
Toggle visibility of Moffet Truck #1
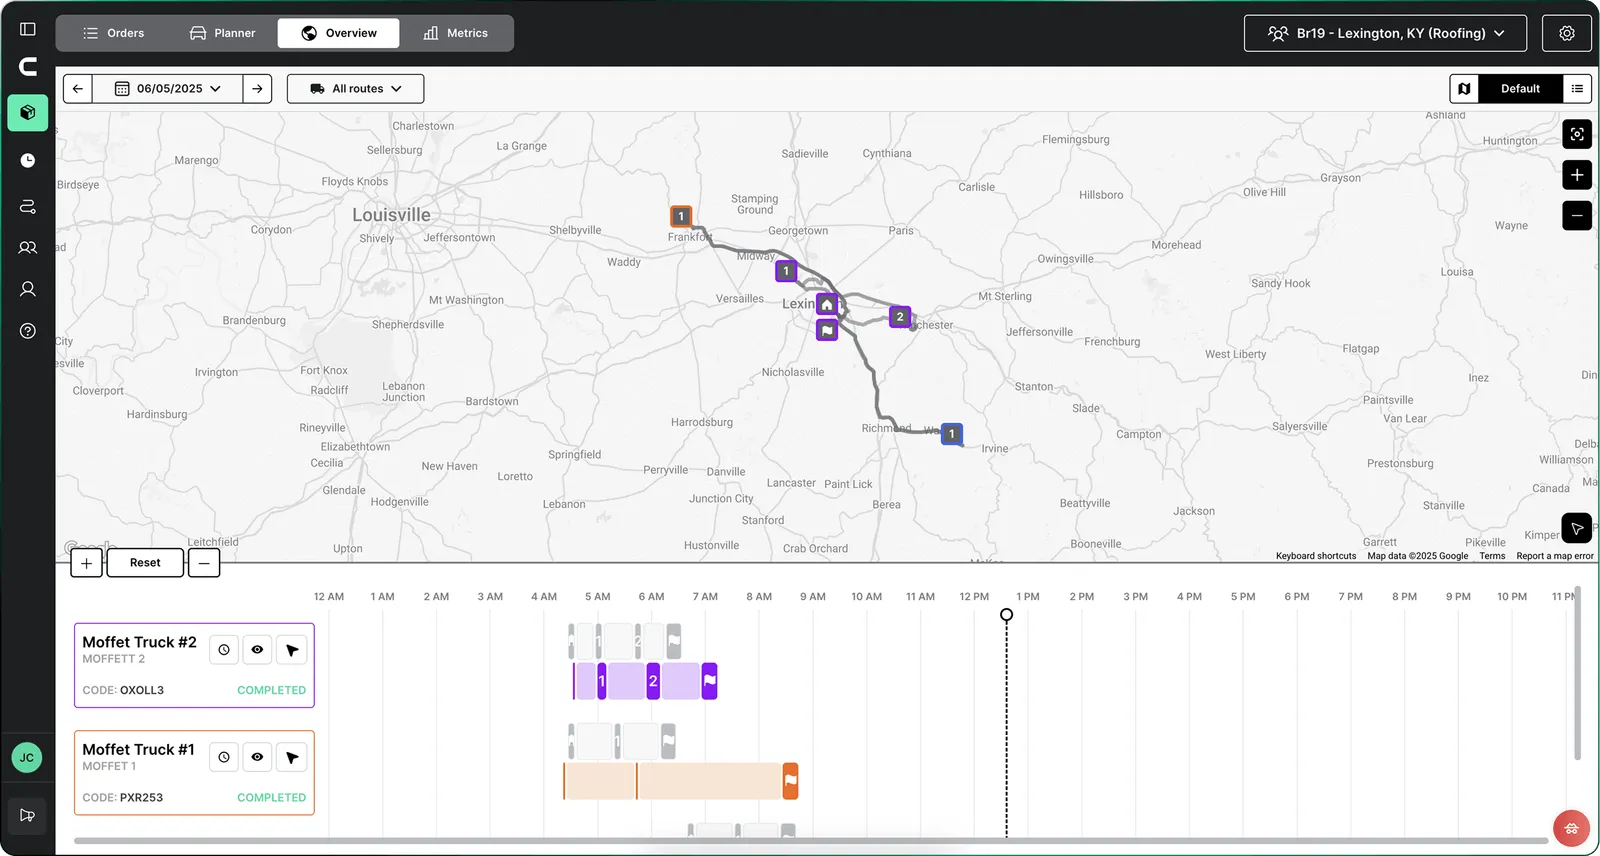257,757
